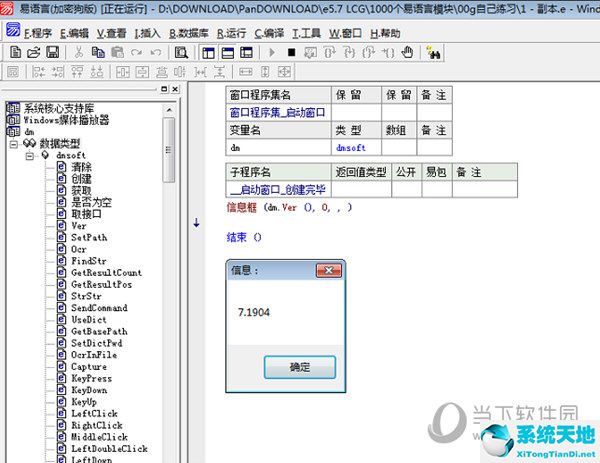Select the FindStr method in tree
The image size is (600, 463).
click(89, 261)
